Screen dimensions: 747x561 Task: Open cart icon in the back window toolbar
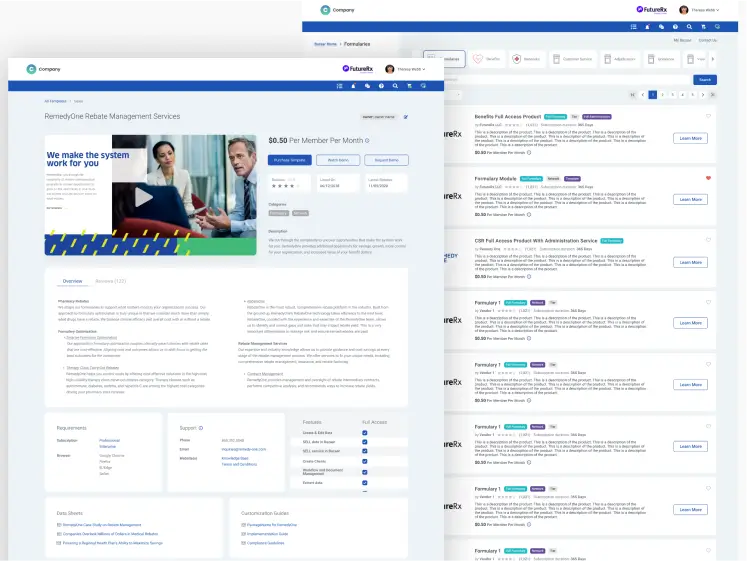703,27
